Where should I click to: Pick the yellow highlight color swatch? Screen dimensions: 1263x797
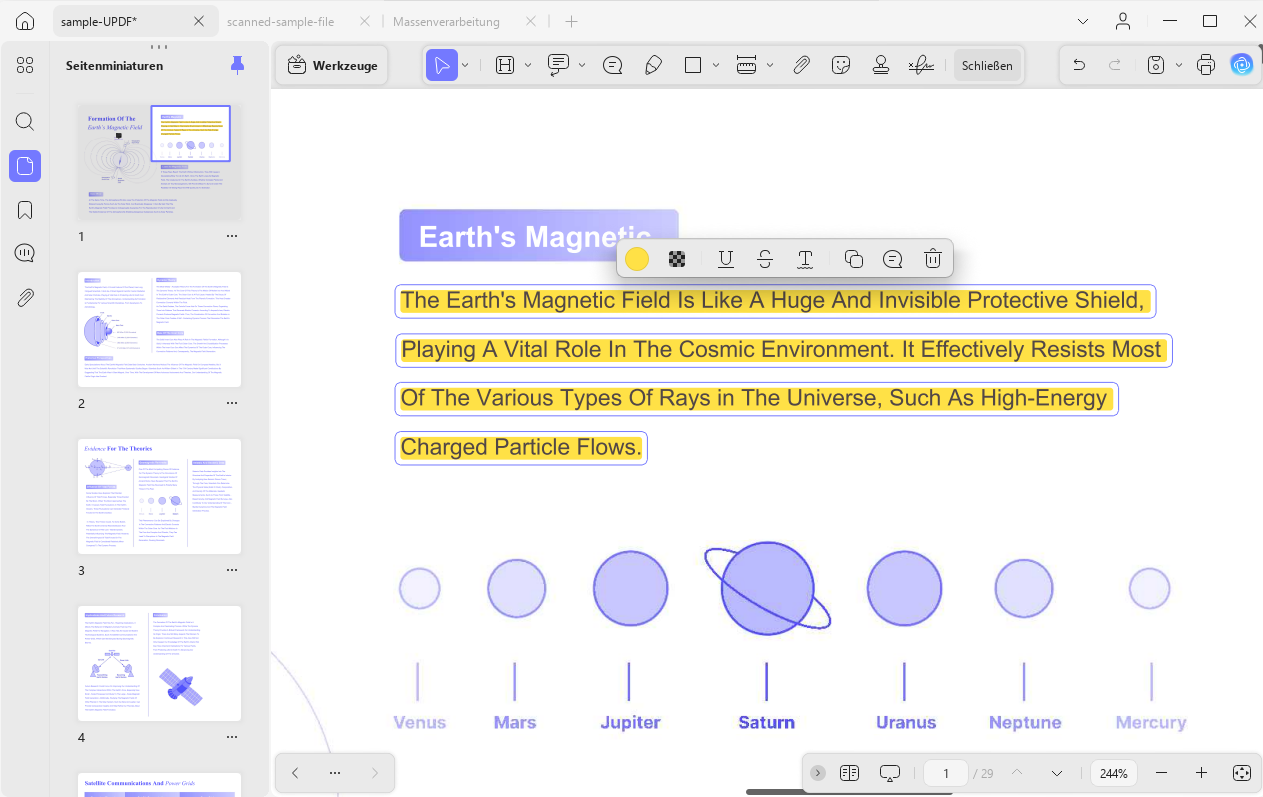pyautogui.click(x=637, y=259)
